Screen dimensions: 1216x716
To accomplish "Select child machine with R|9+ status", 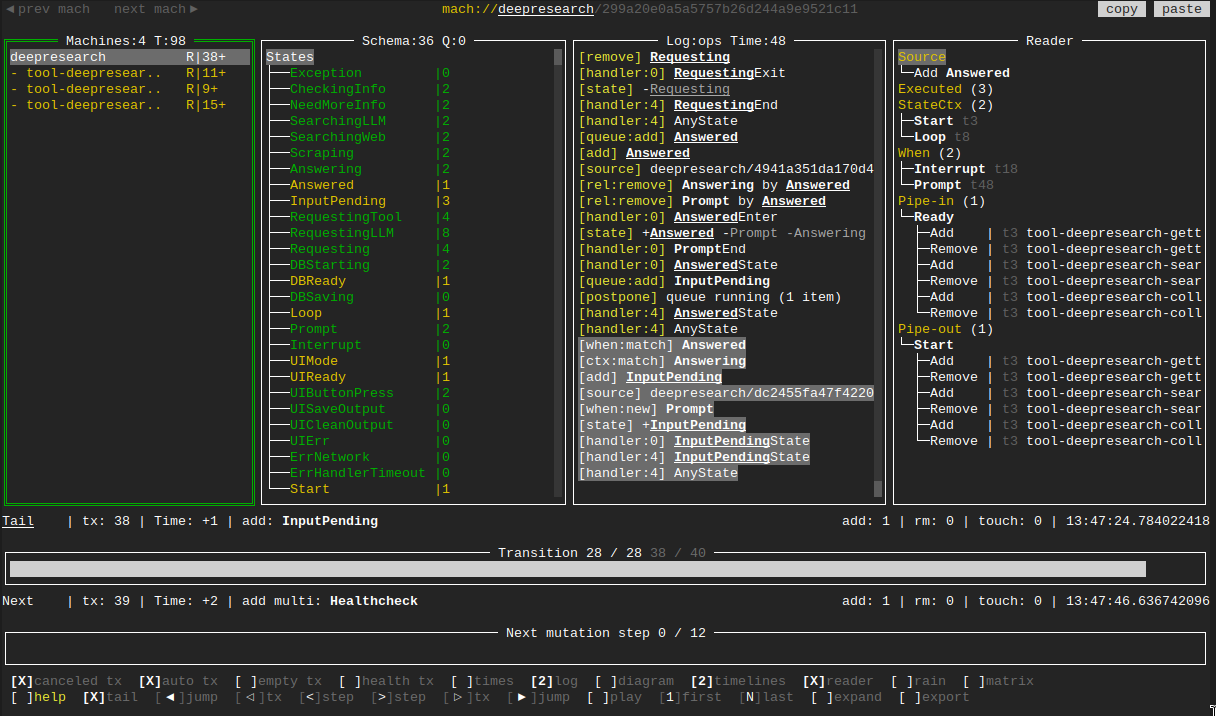I will pyautogui.click(x=130, y=89).
